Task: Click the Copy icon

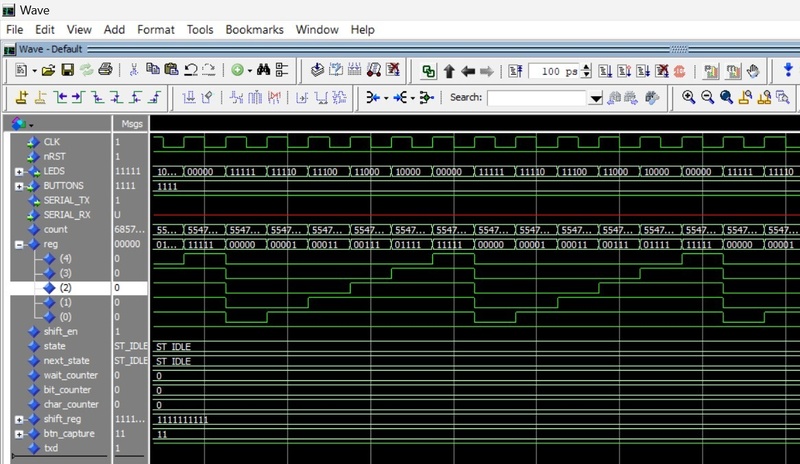Action: [153, 69]
